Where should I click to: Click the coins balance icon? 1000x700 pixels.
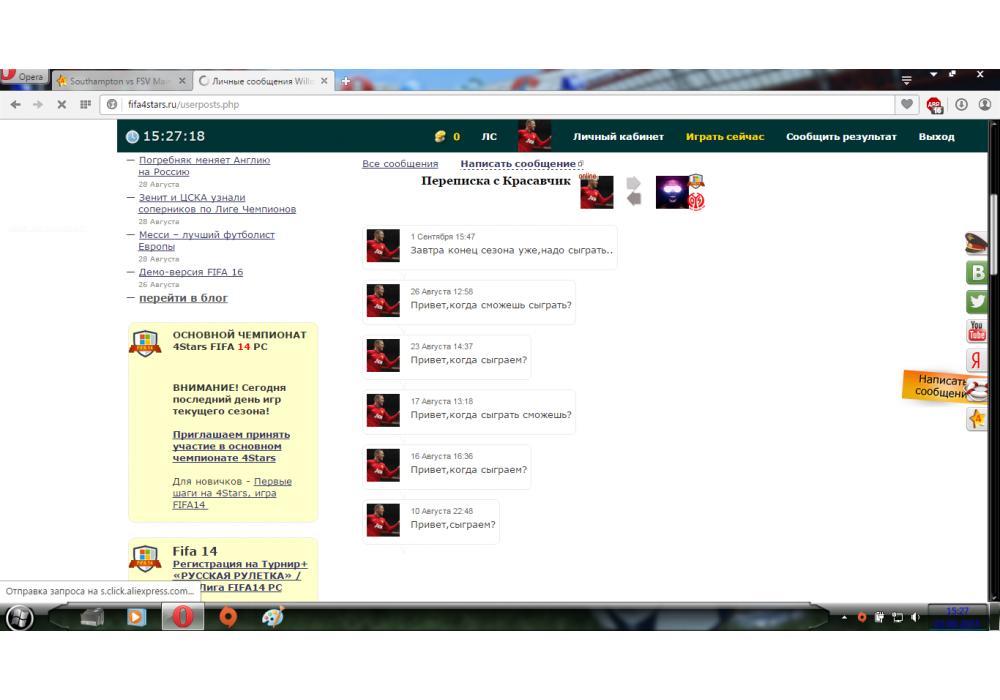440,136
